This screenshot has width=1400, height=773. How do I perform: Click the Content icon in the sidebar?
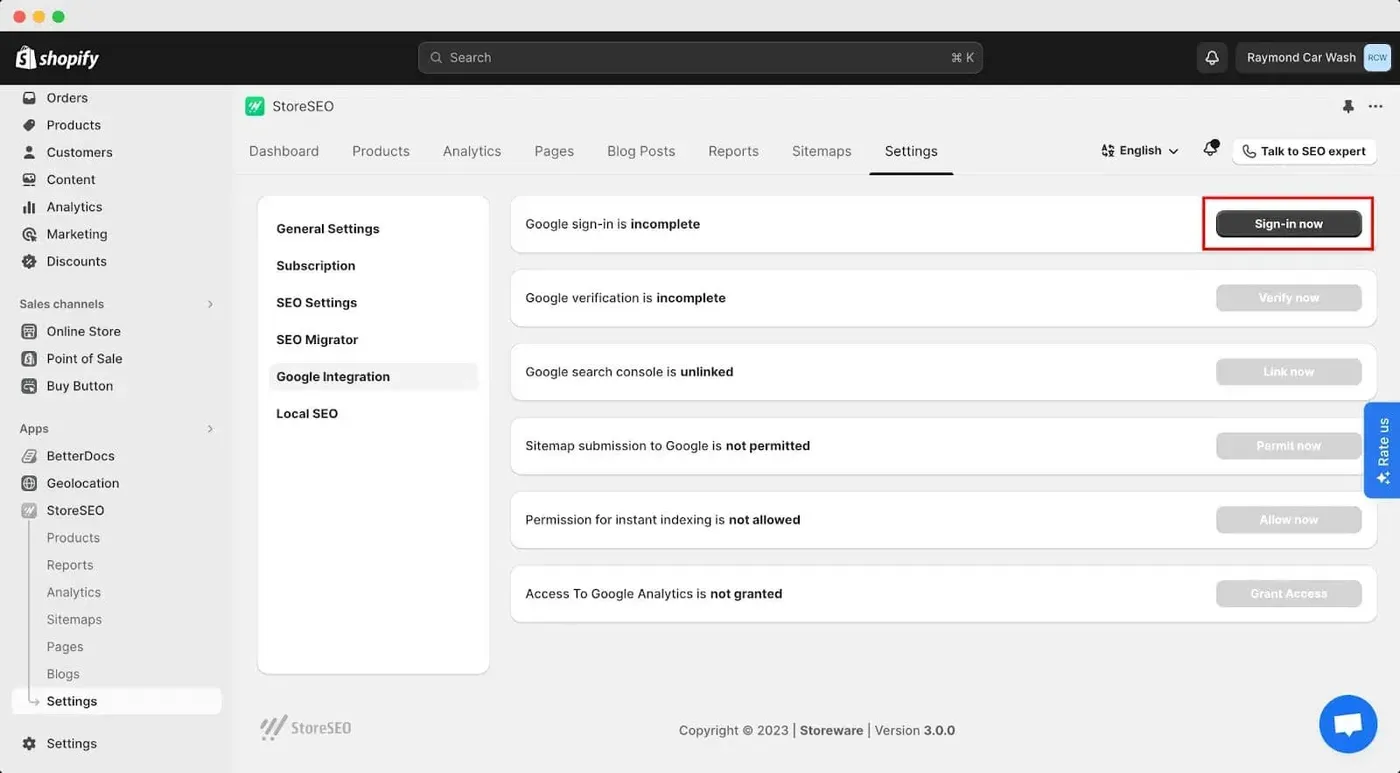click(29, 180)
